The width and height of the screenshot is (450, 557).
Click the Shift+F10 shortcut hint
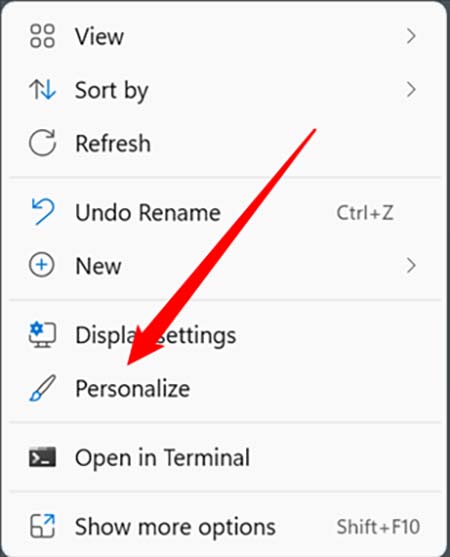(x=378, y=526)
